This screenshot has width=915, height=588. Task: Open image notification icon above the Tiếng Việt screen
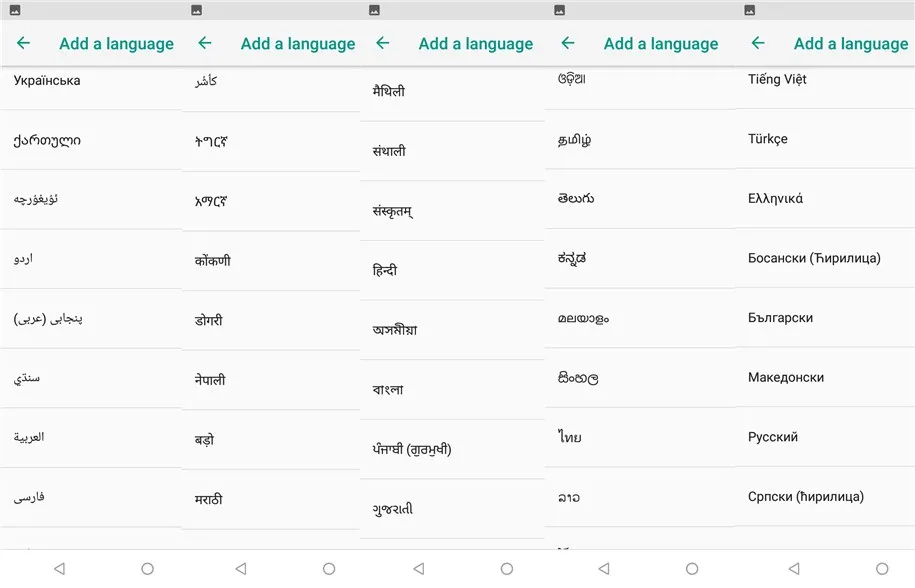click(750, 10)
